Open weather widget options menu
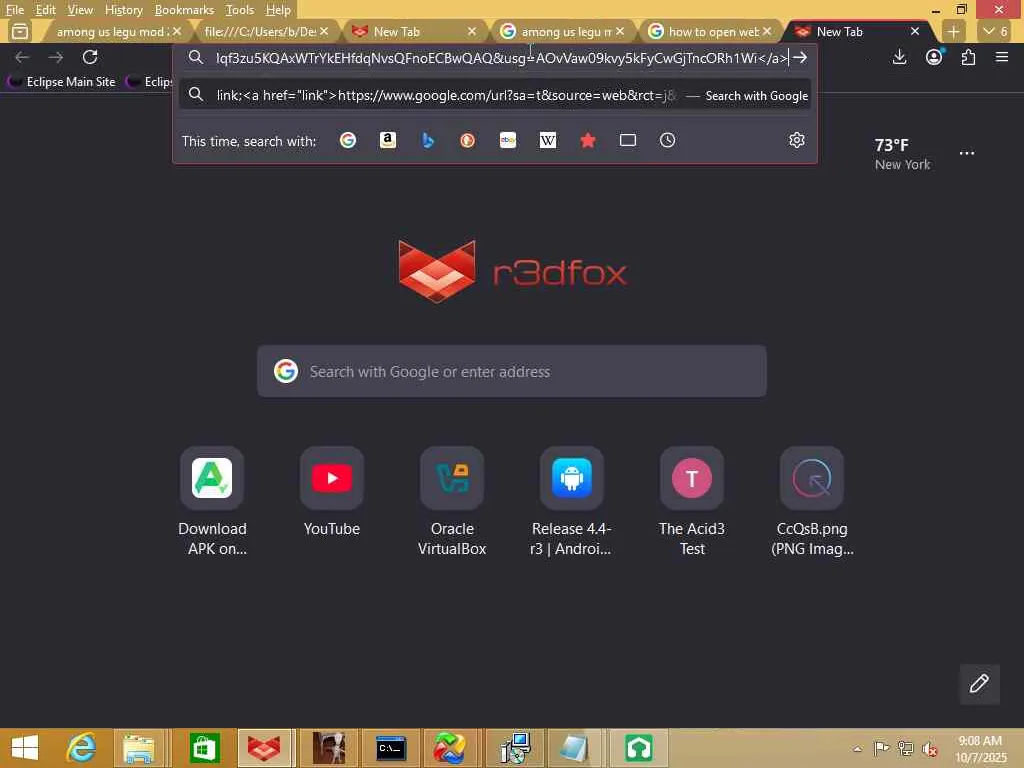 [967, 153]
